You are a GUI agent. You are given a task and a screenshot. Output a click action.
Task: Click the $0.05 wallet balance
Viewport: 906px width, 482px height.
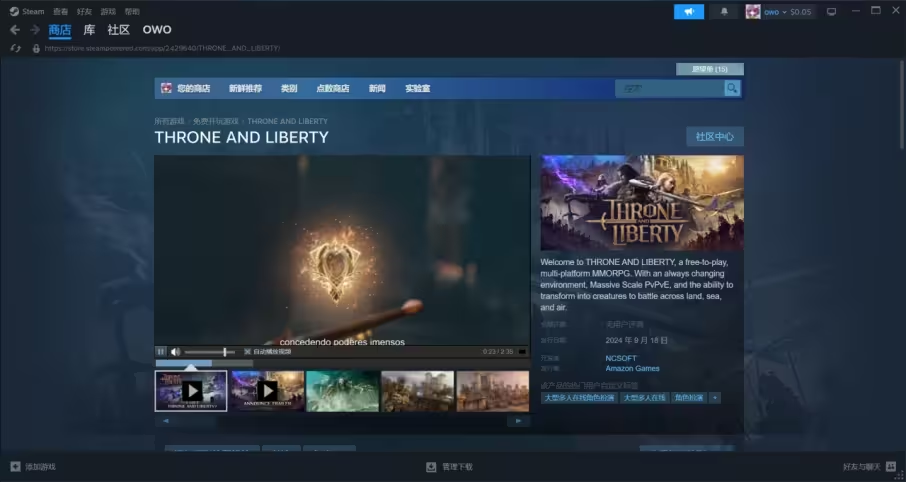801,12
